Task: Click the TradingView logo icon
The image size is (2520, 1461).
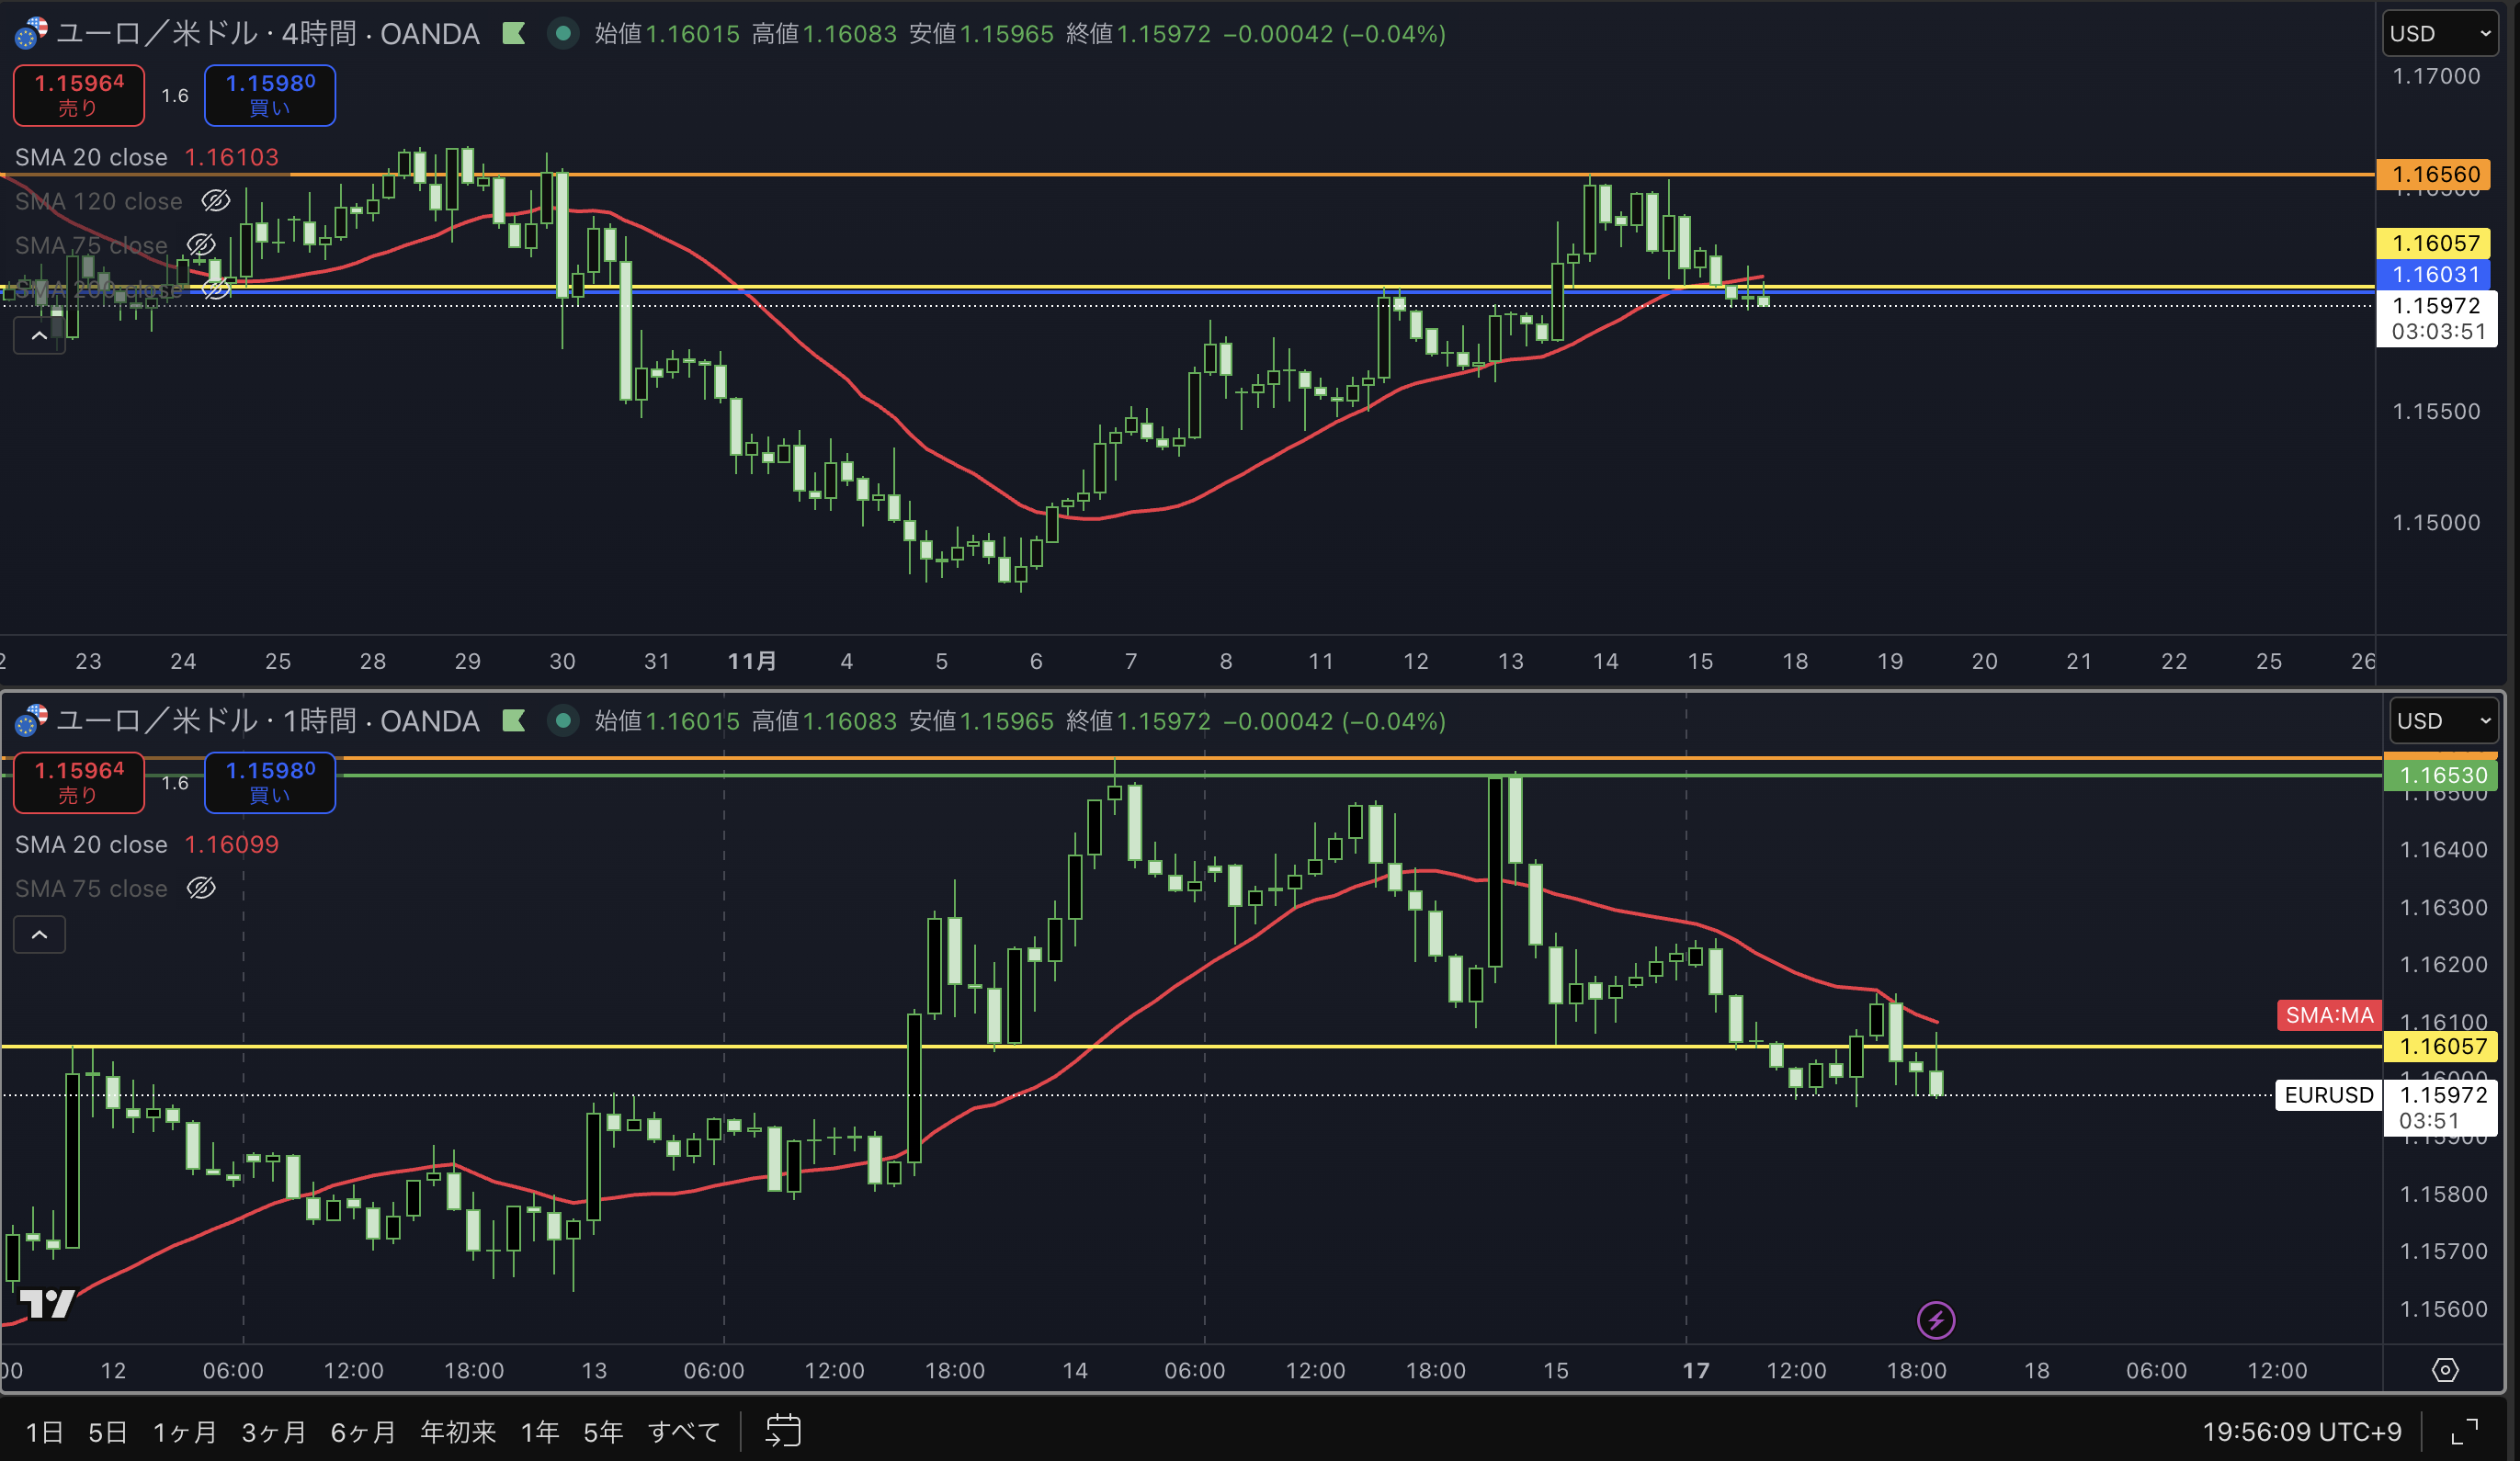Action: tap(46, 1303)
